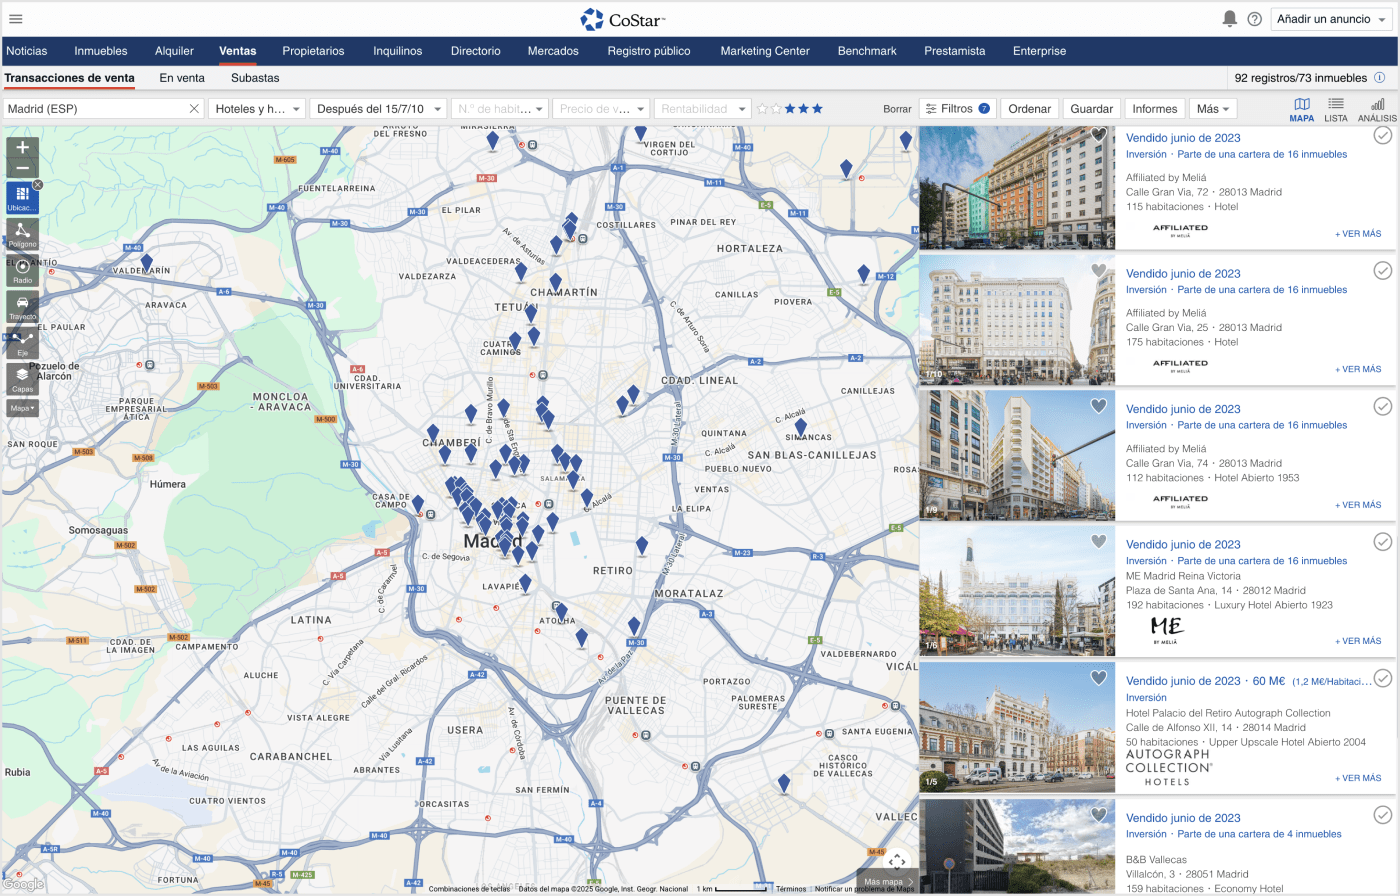Choose the Trayecto drive-time tool
1400x896 pixels.
(x=22, y=306)
